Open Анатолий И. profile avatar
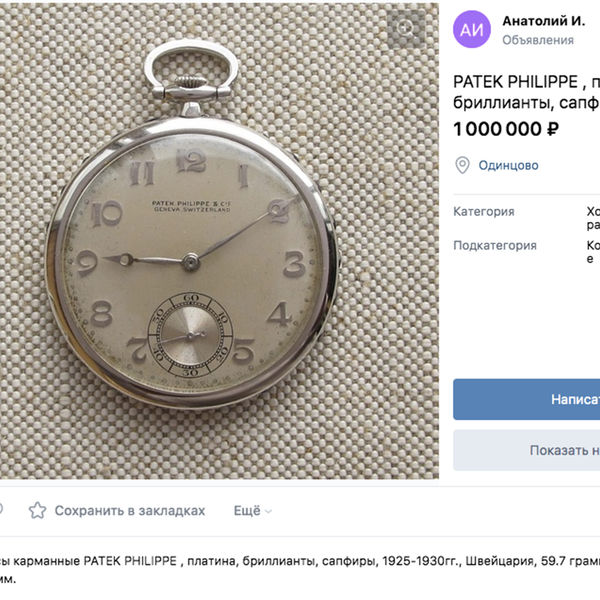This screenshot has height=600, width=600. (x=472, y=29)
